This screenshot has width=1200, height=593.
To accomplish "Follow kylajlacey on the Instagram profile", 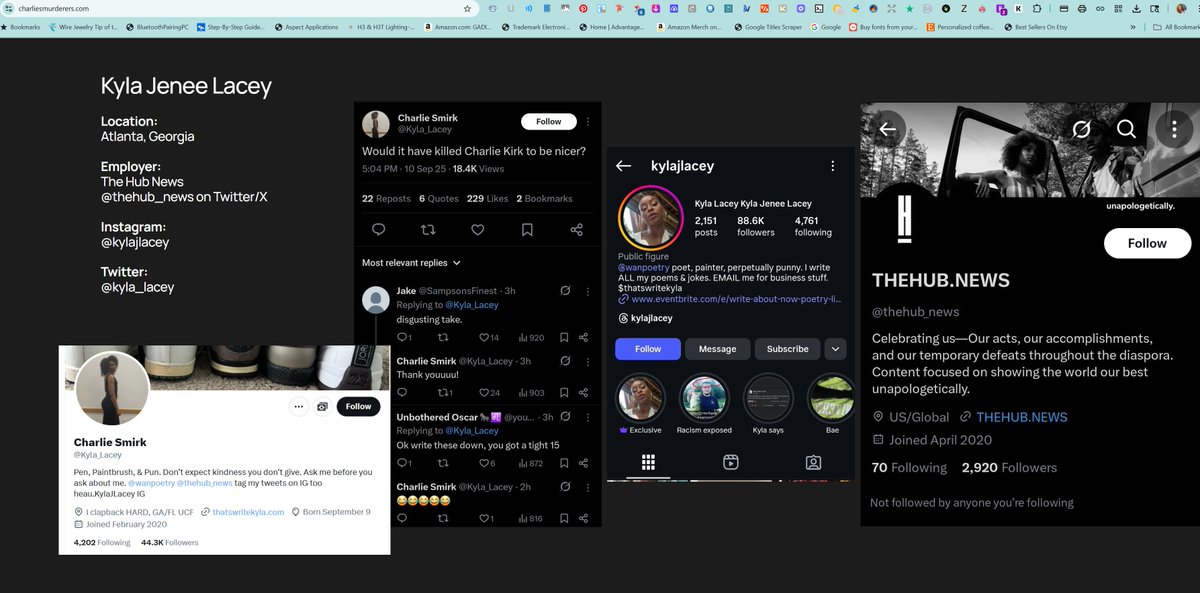I will 648,349.
